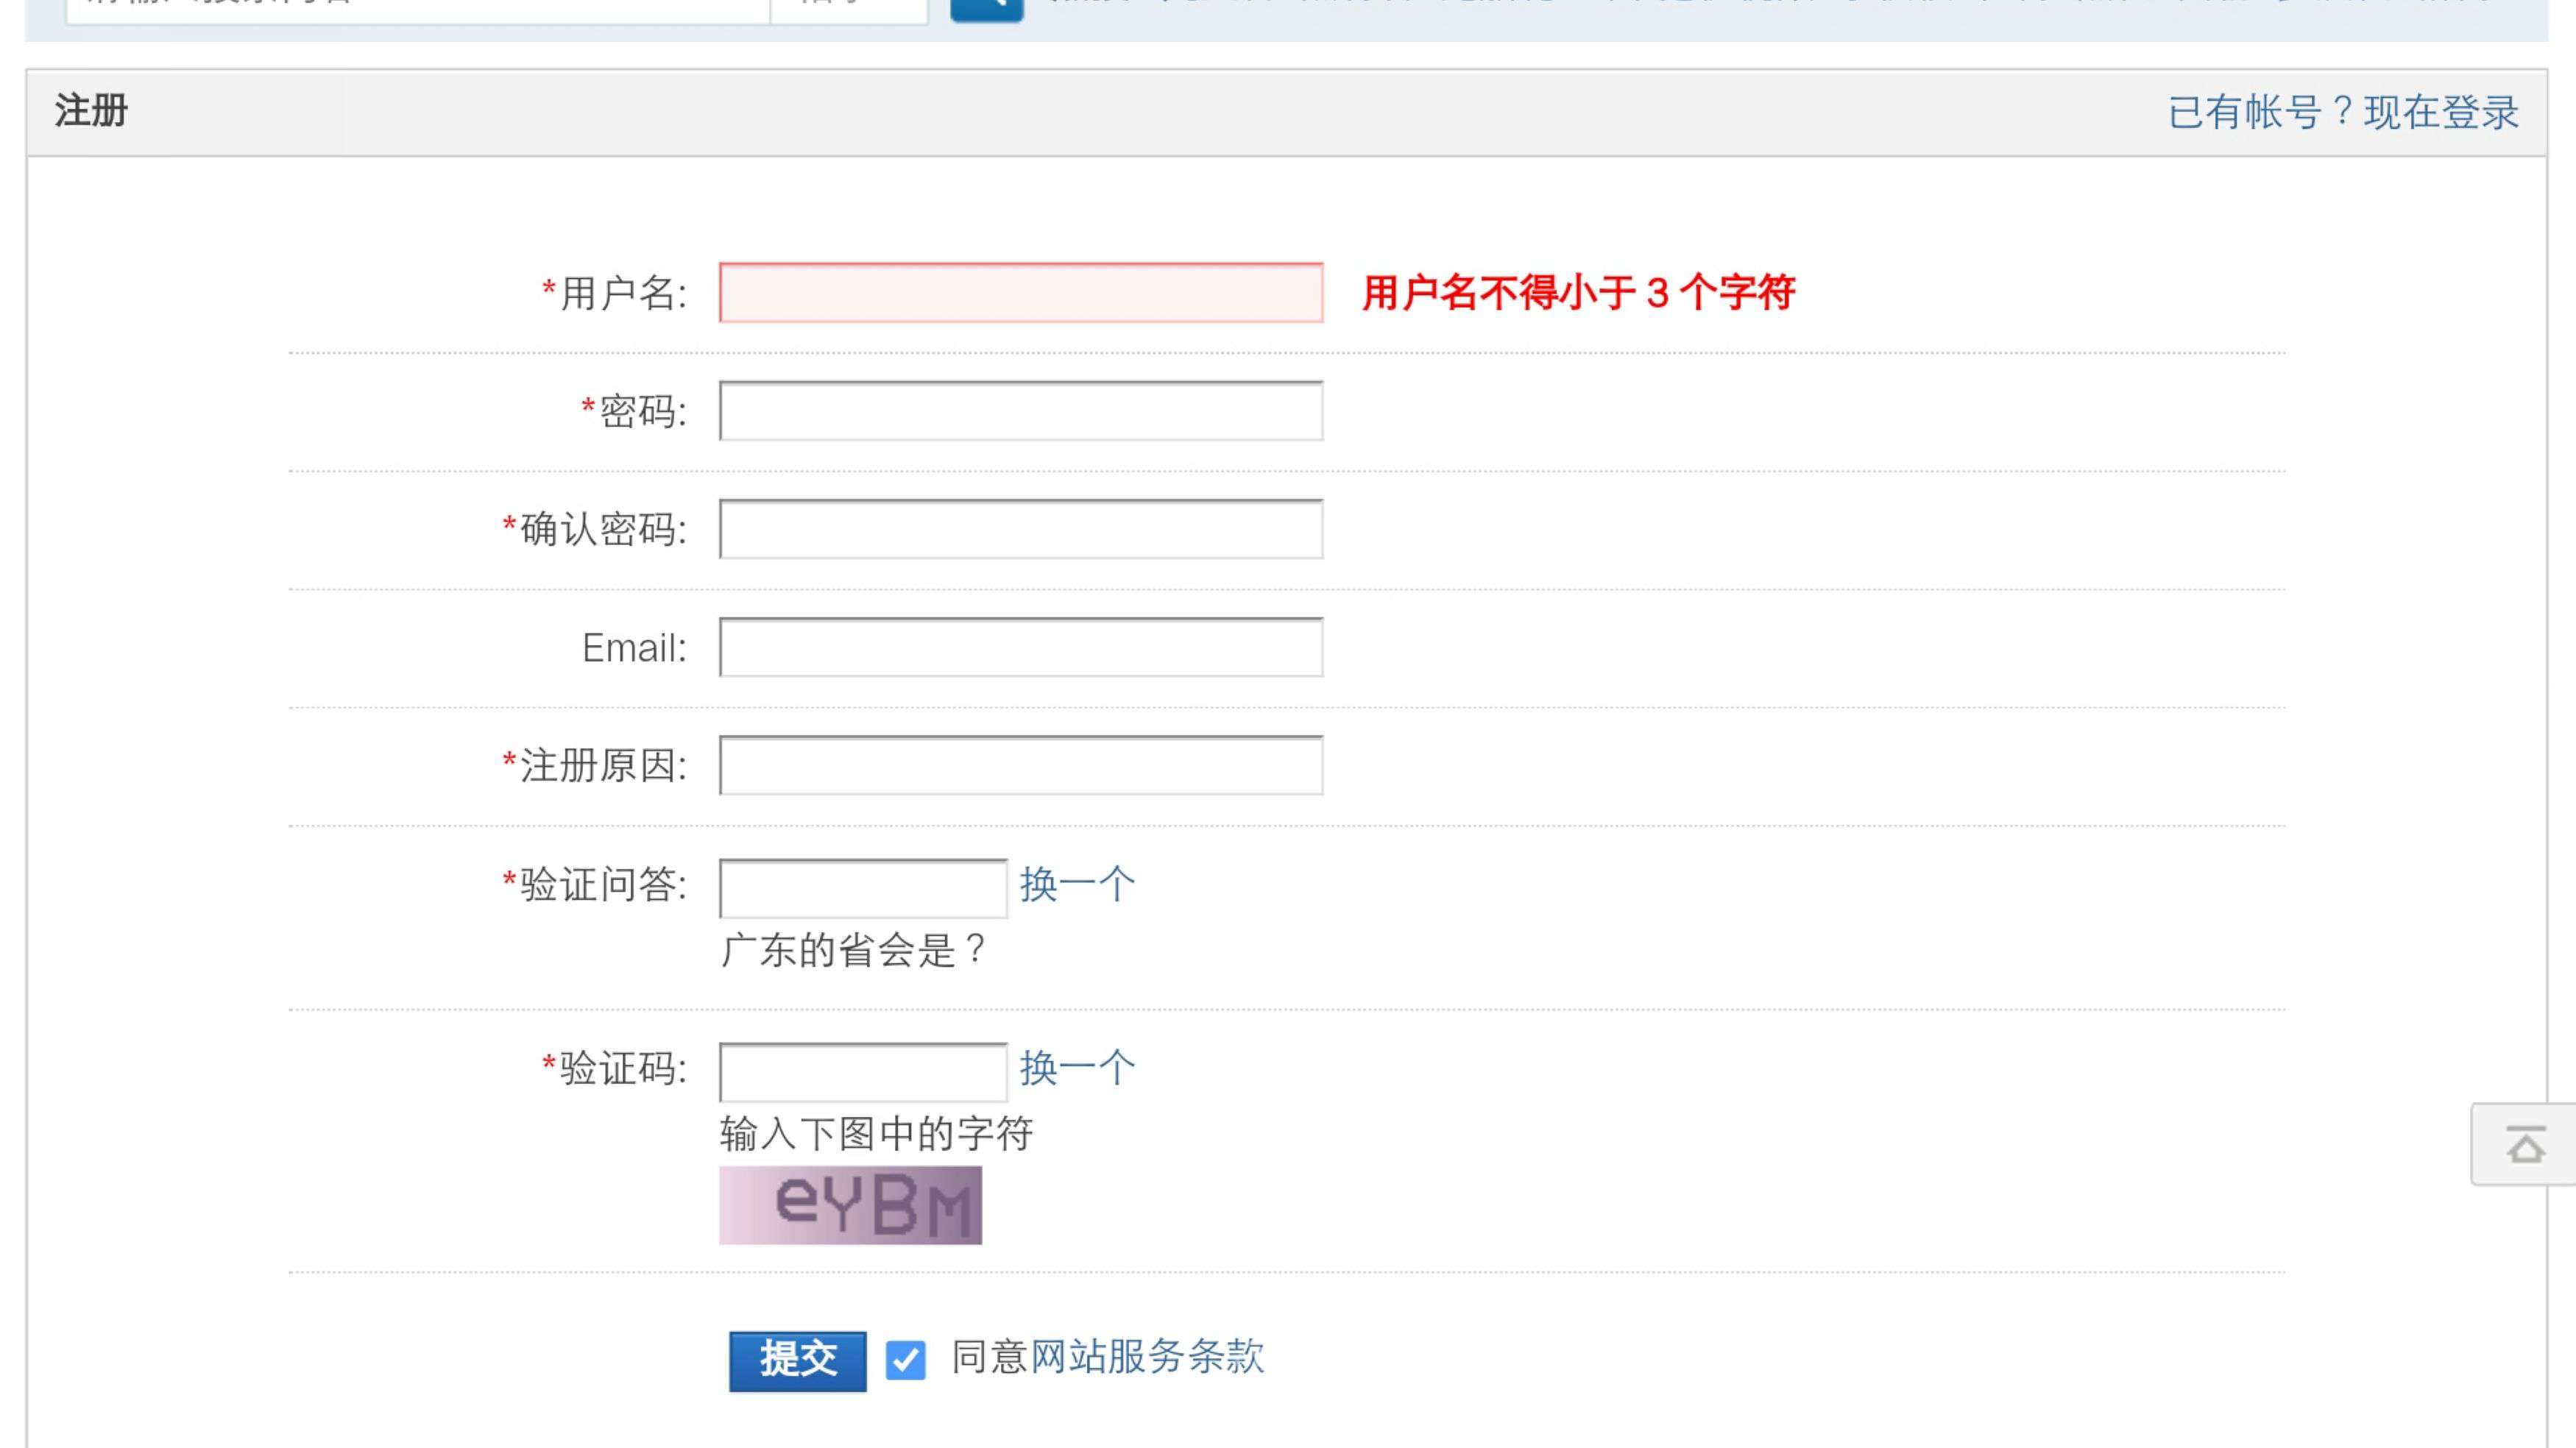
Task: Click the blue search icon button
Action: (986, 9)
